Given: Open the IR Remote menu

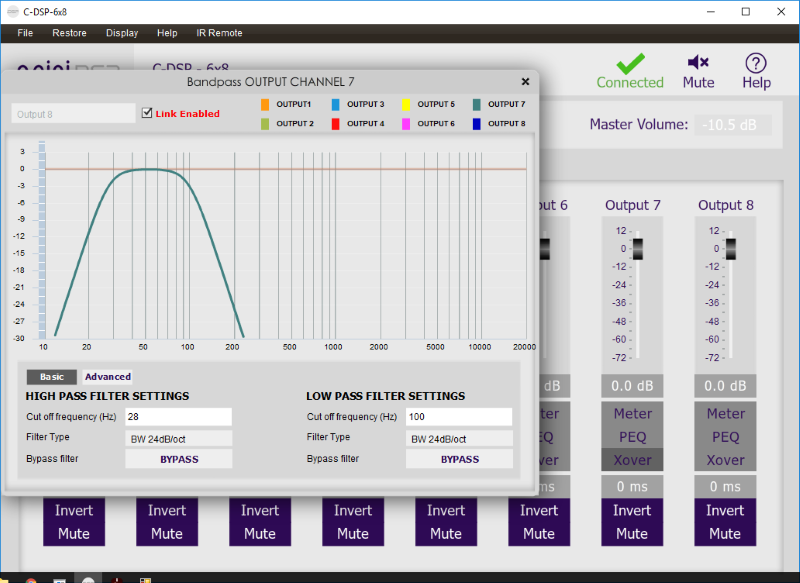Looking at the screenshot, I should (x=219, y=33).
